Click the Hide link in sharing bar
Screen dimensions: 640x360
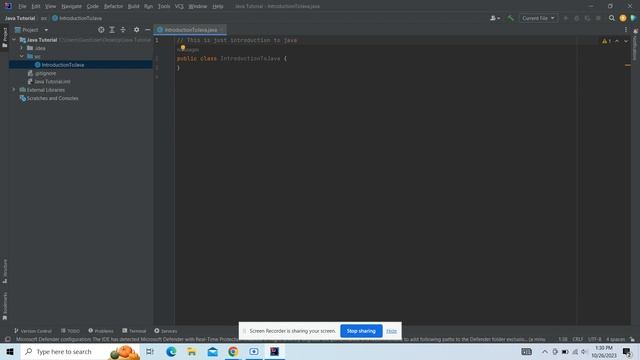(x=391, y=331)
